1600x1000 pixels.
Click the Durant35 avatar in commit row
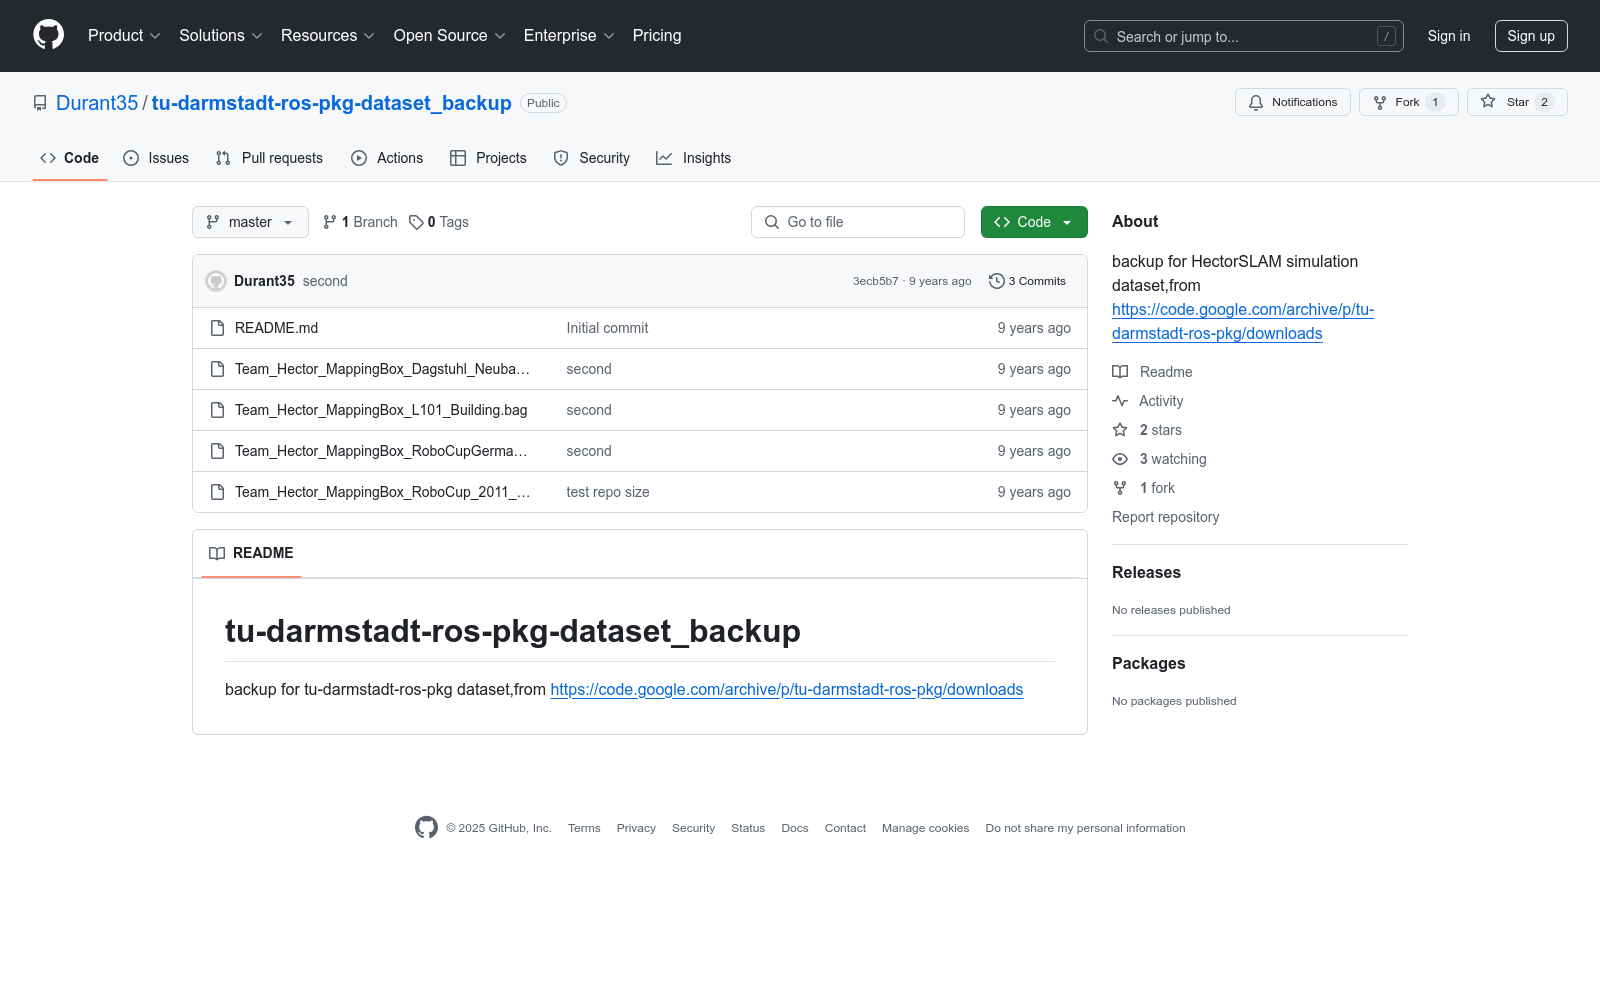coord(216,281)
